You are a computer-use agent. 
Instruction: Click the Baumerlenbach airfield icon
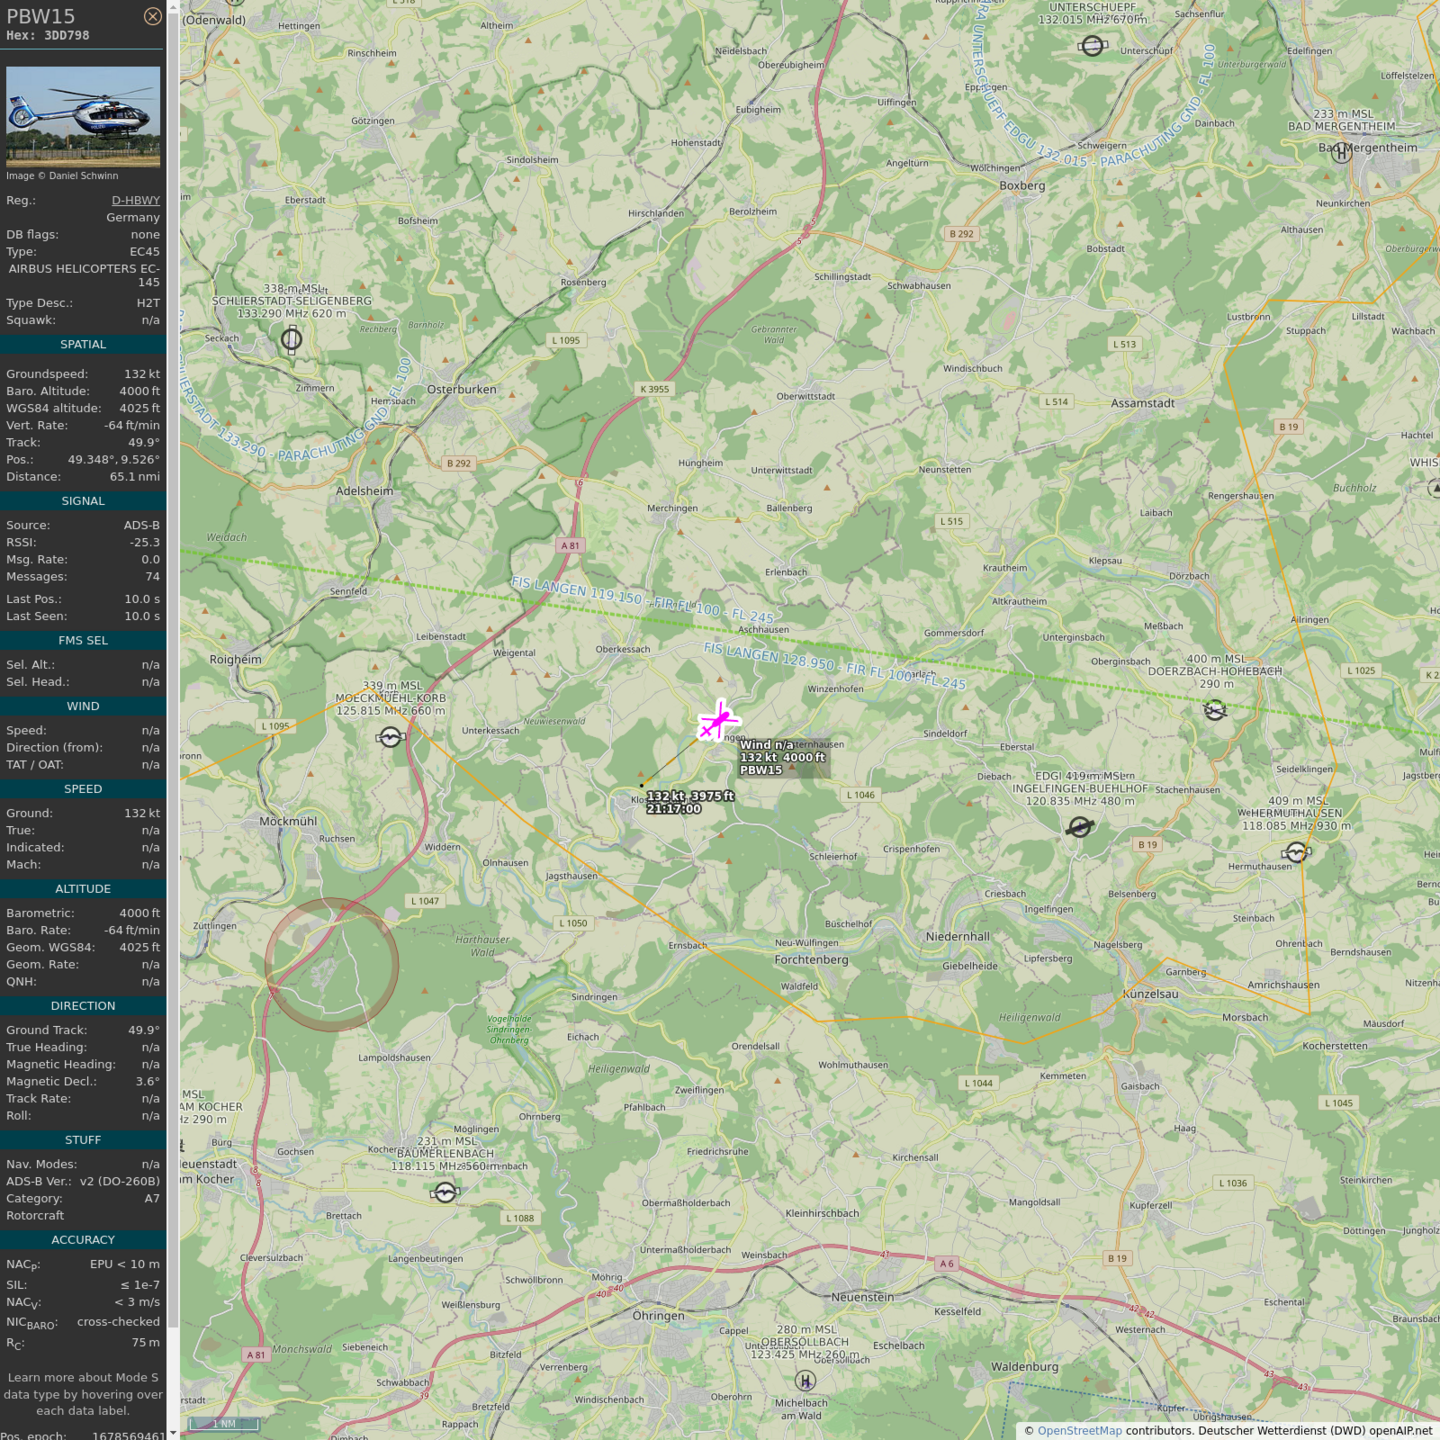point(445,1192)
